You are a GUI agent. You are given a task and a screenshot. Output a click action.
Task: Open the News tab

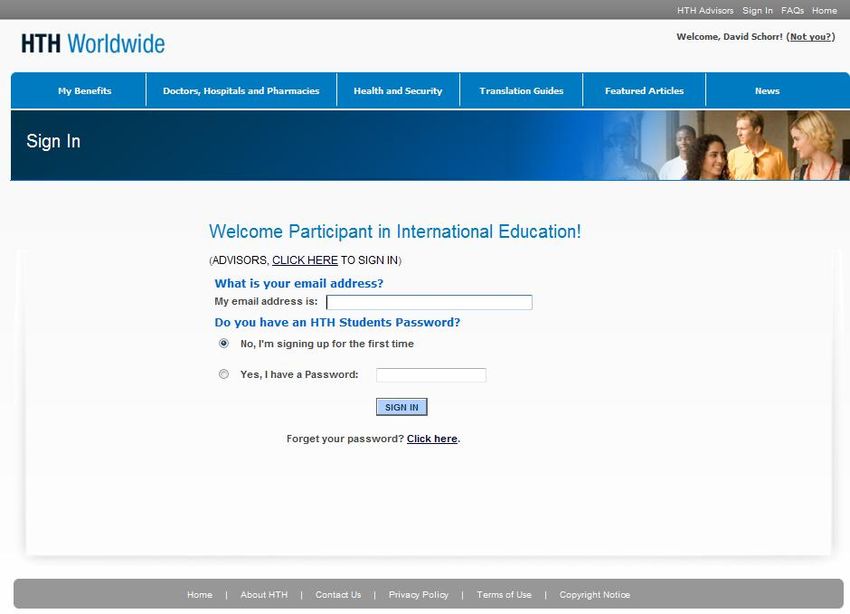click(767, 91)
